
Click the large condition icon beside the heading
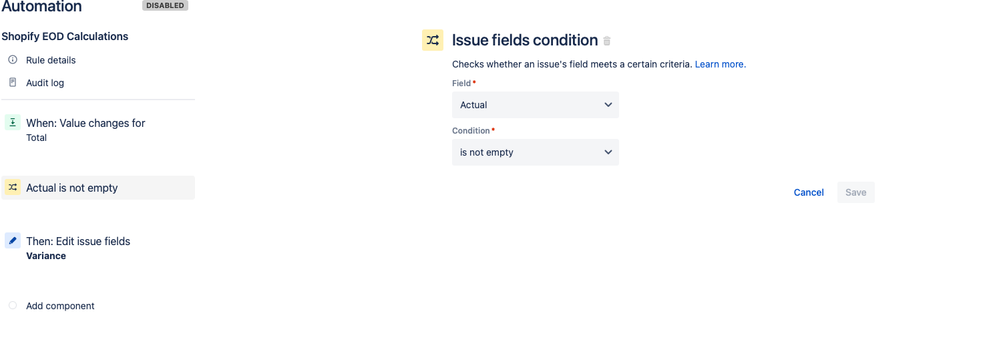tap(433, 40)
